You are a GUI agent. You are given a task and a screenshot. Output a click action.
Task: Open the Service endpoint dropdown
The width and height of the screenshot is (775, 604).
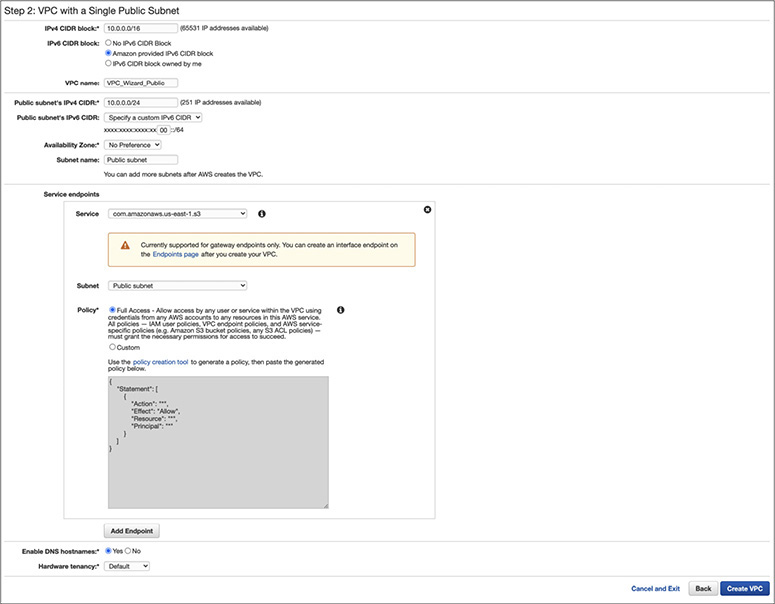click(x=176, y=213)
